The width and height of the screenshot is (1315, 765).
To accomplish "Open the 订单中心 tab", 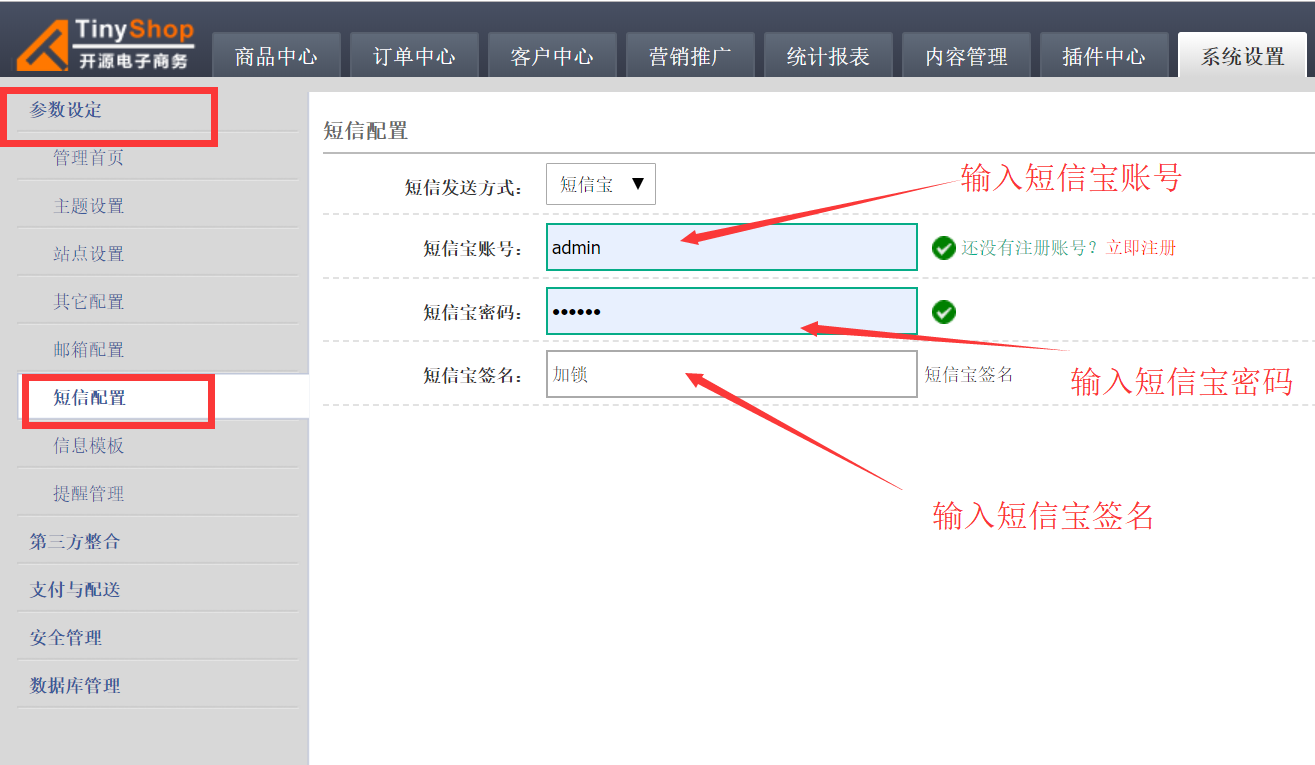I will 414,57.
